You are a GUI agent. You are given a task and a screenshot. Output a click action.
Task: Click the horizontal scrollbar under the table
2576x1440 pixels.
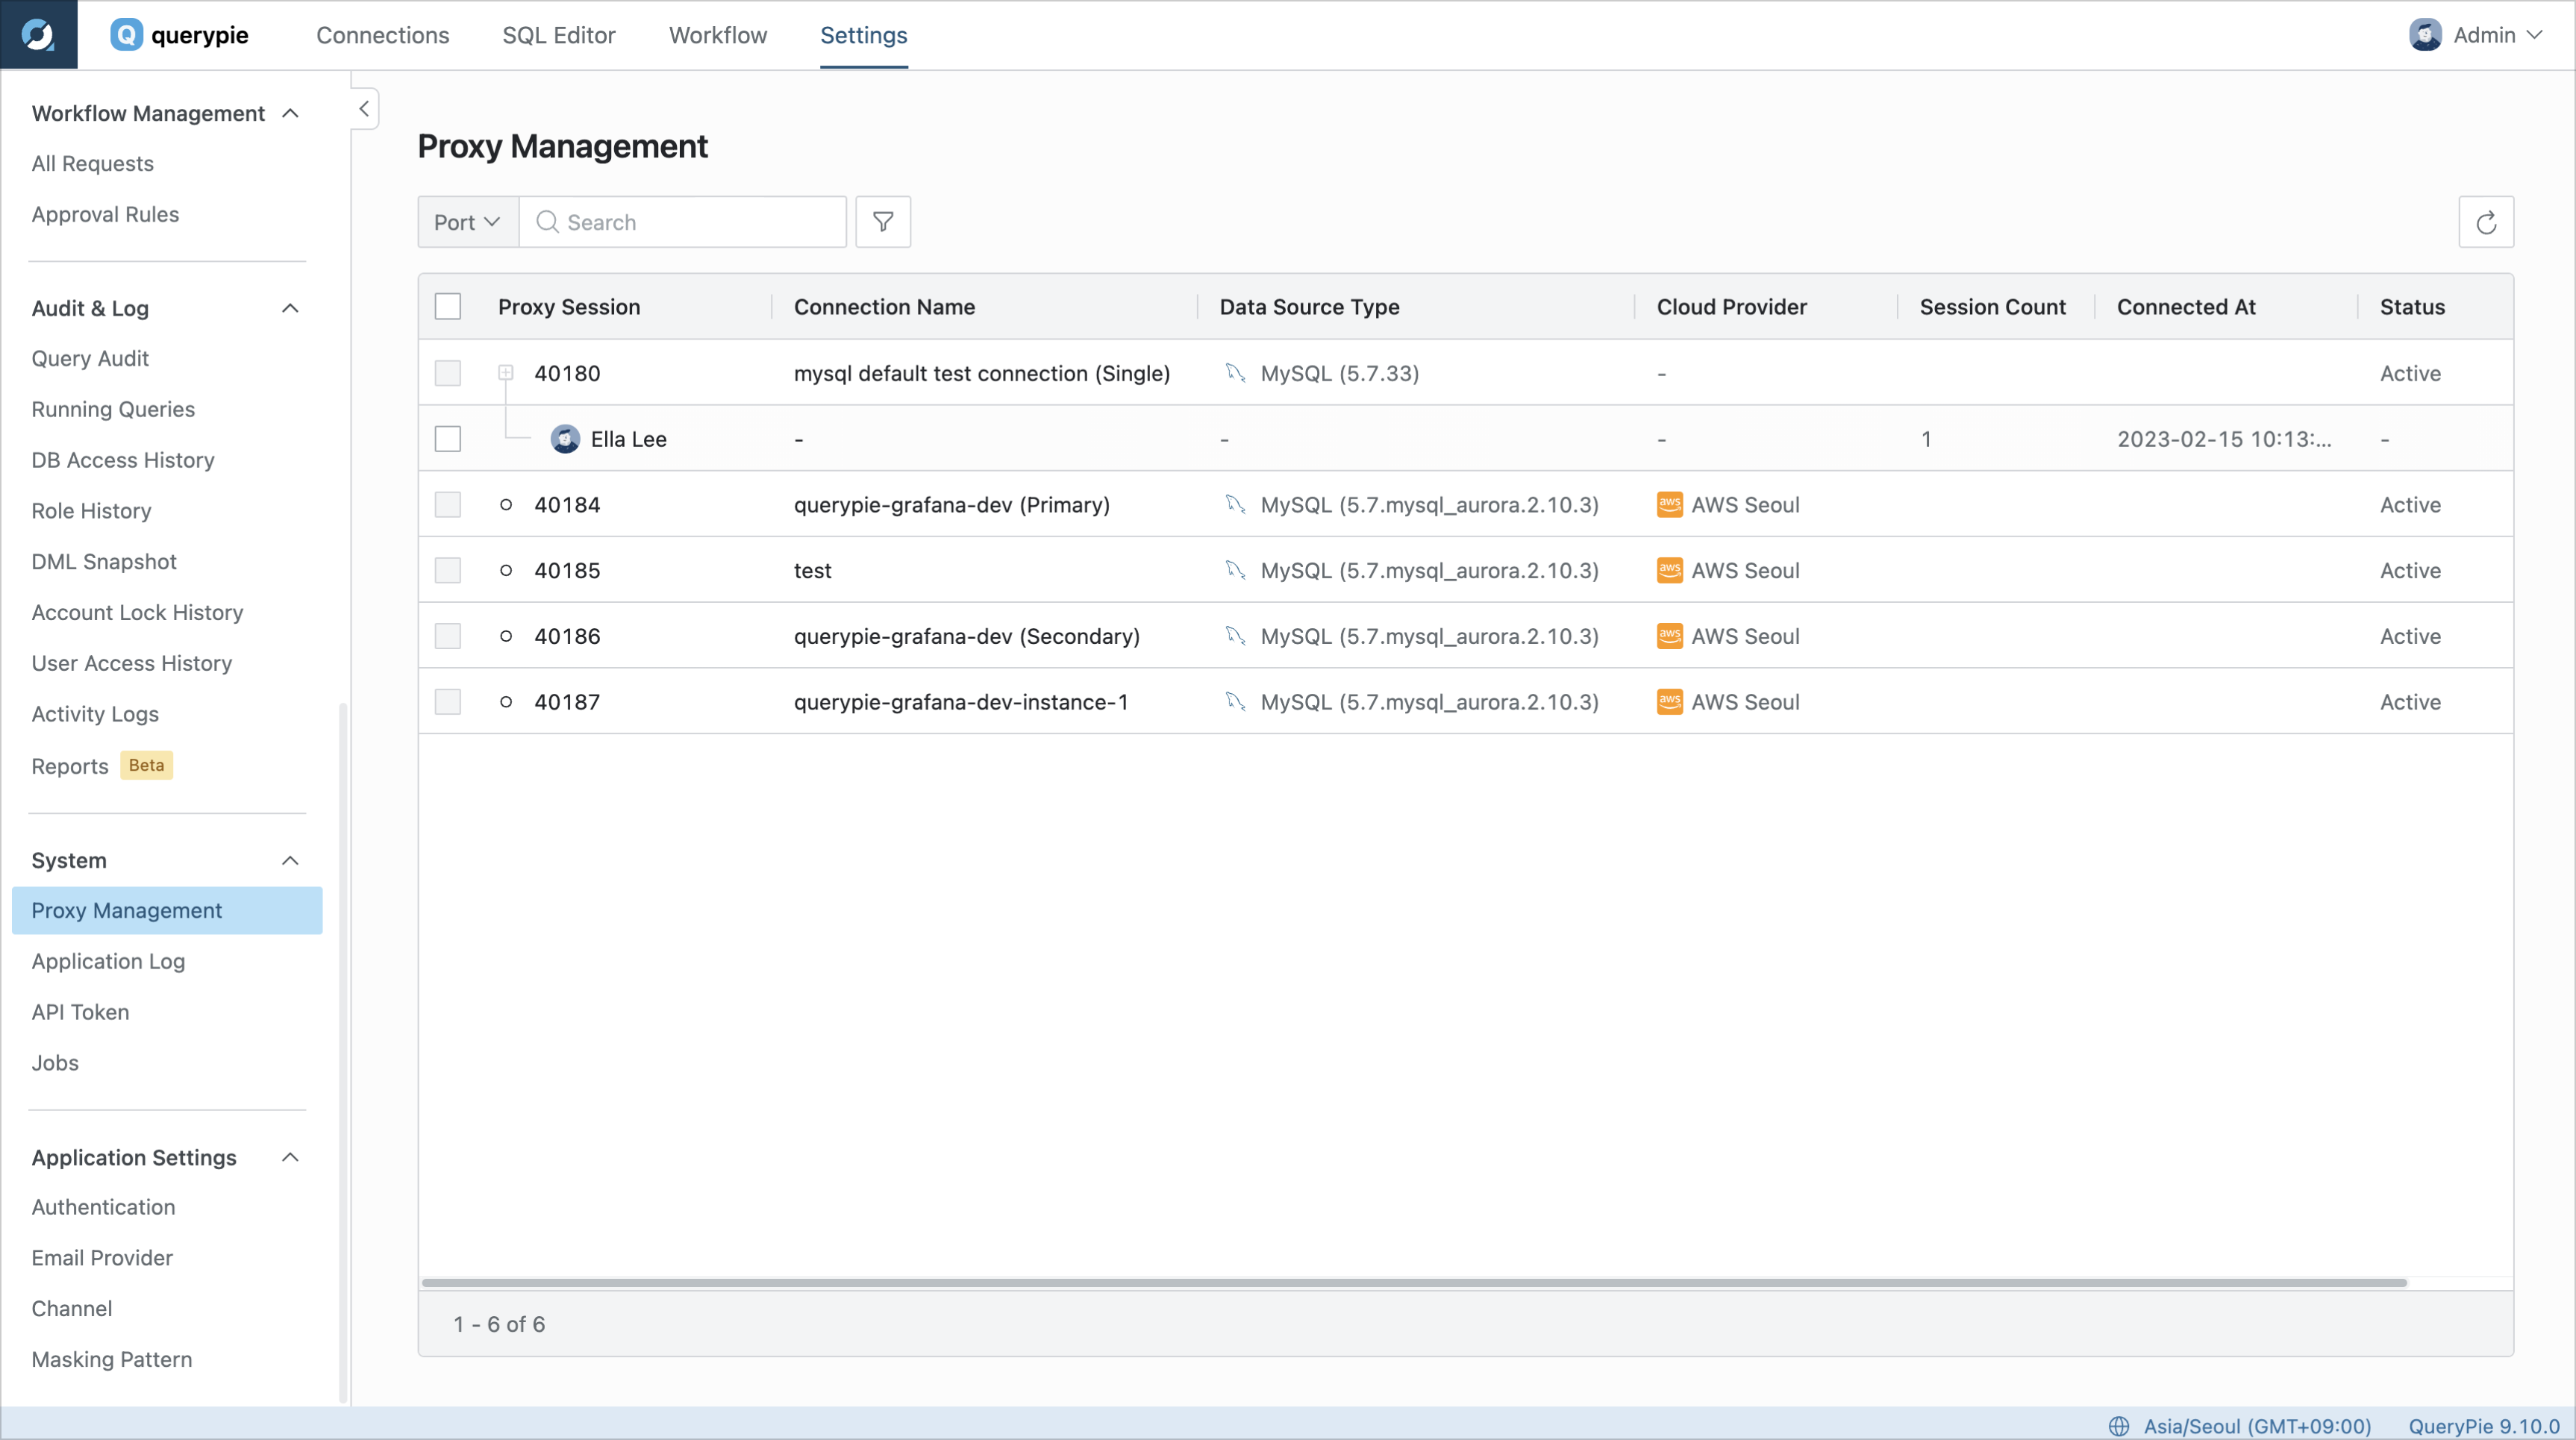(x=1414, y=1282)
